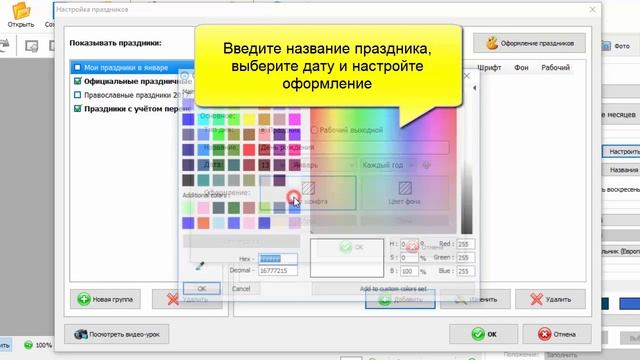Click the Decimal value field

click(x=278, y=270)
